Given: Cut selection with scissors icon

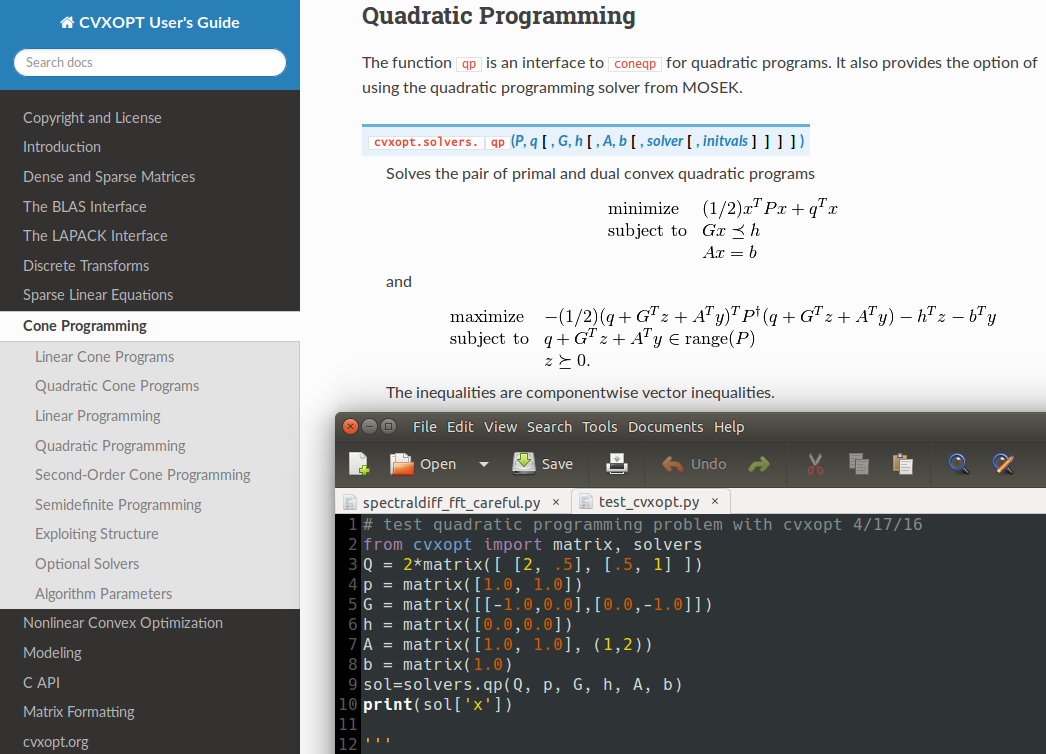Looking at the screenshot, I should point(815,464).
